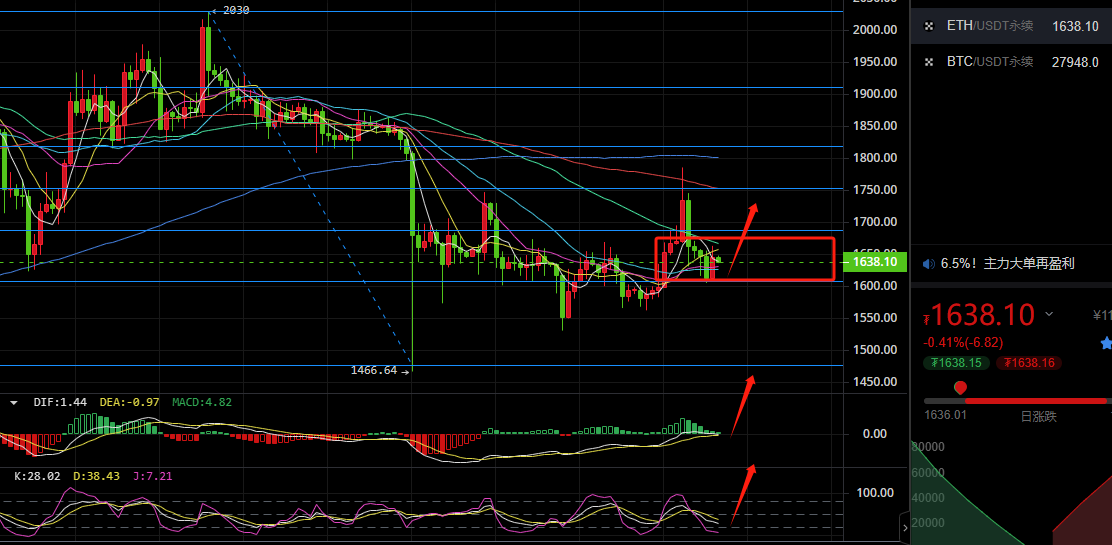Click the red daily range progress bar
The width and height of the screenshot is (1112, 545).
tap(1036, 401)
